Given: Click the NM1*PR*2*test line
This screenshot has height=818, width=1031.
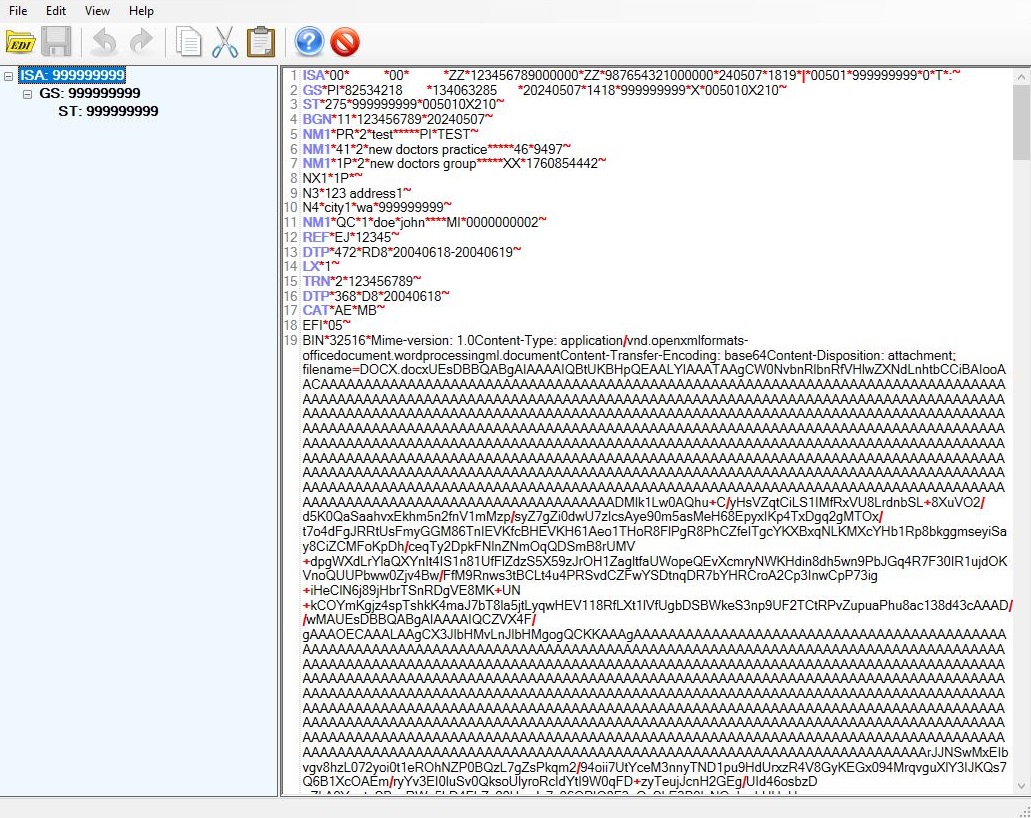Looking at the screenshot, I should point(390,135).
